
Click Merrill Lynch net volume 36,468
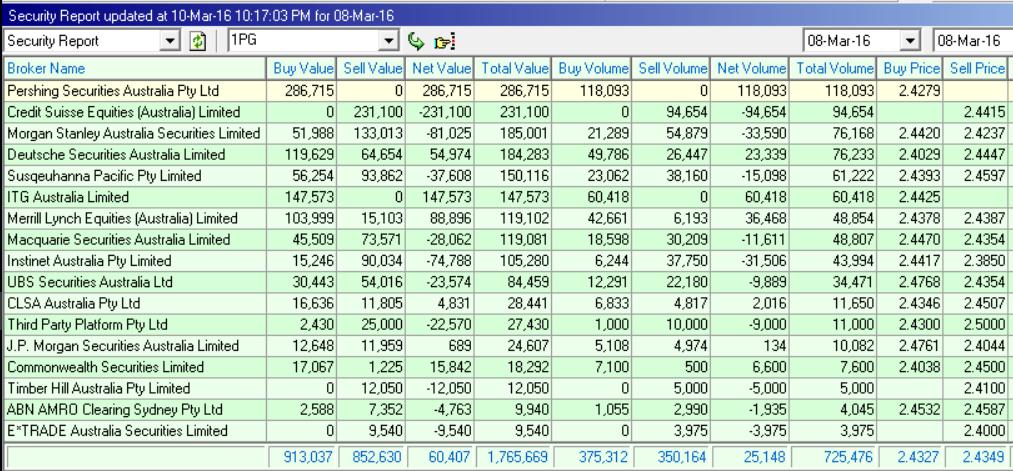(749, 218)
